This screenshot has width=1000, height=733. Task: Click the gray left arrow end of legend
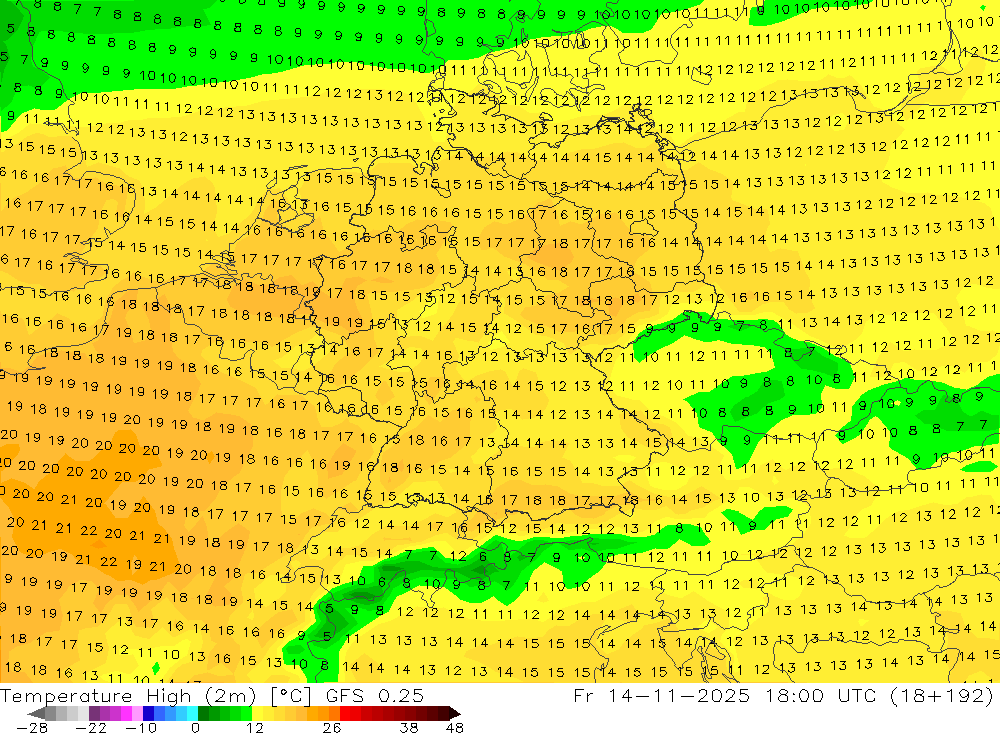coord(36,713)
